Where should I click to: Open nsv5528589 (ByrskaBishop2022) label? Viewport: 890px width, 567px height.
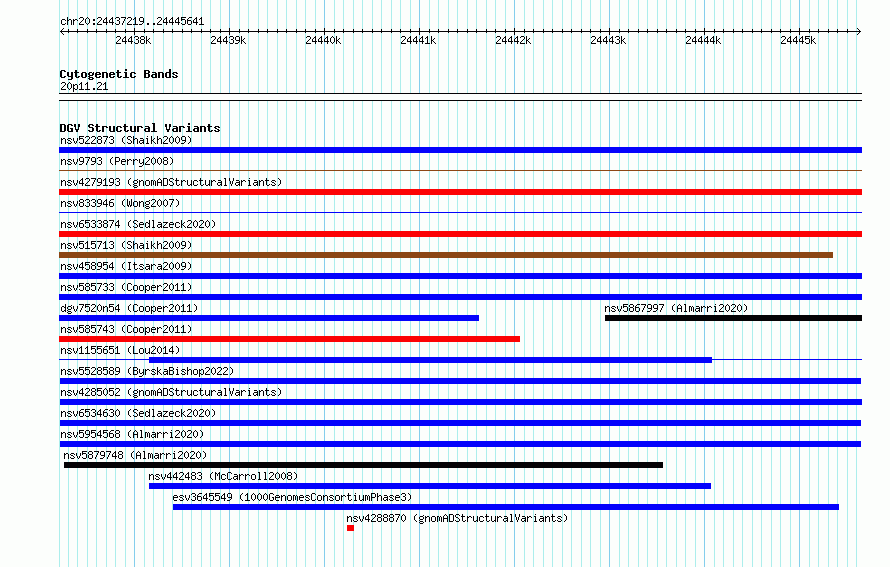click(147, 371)
